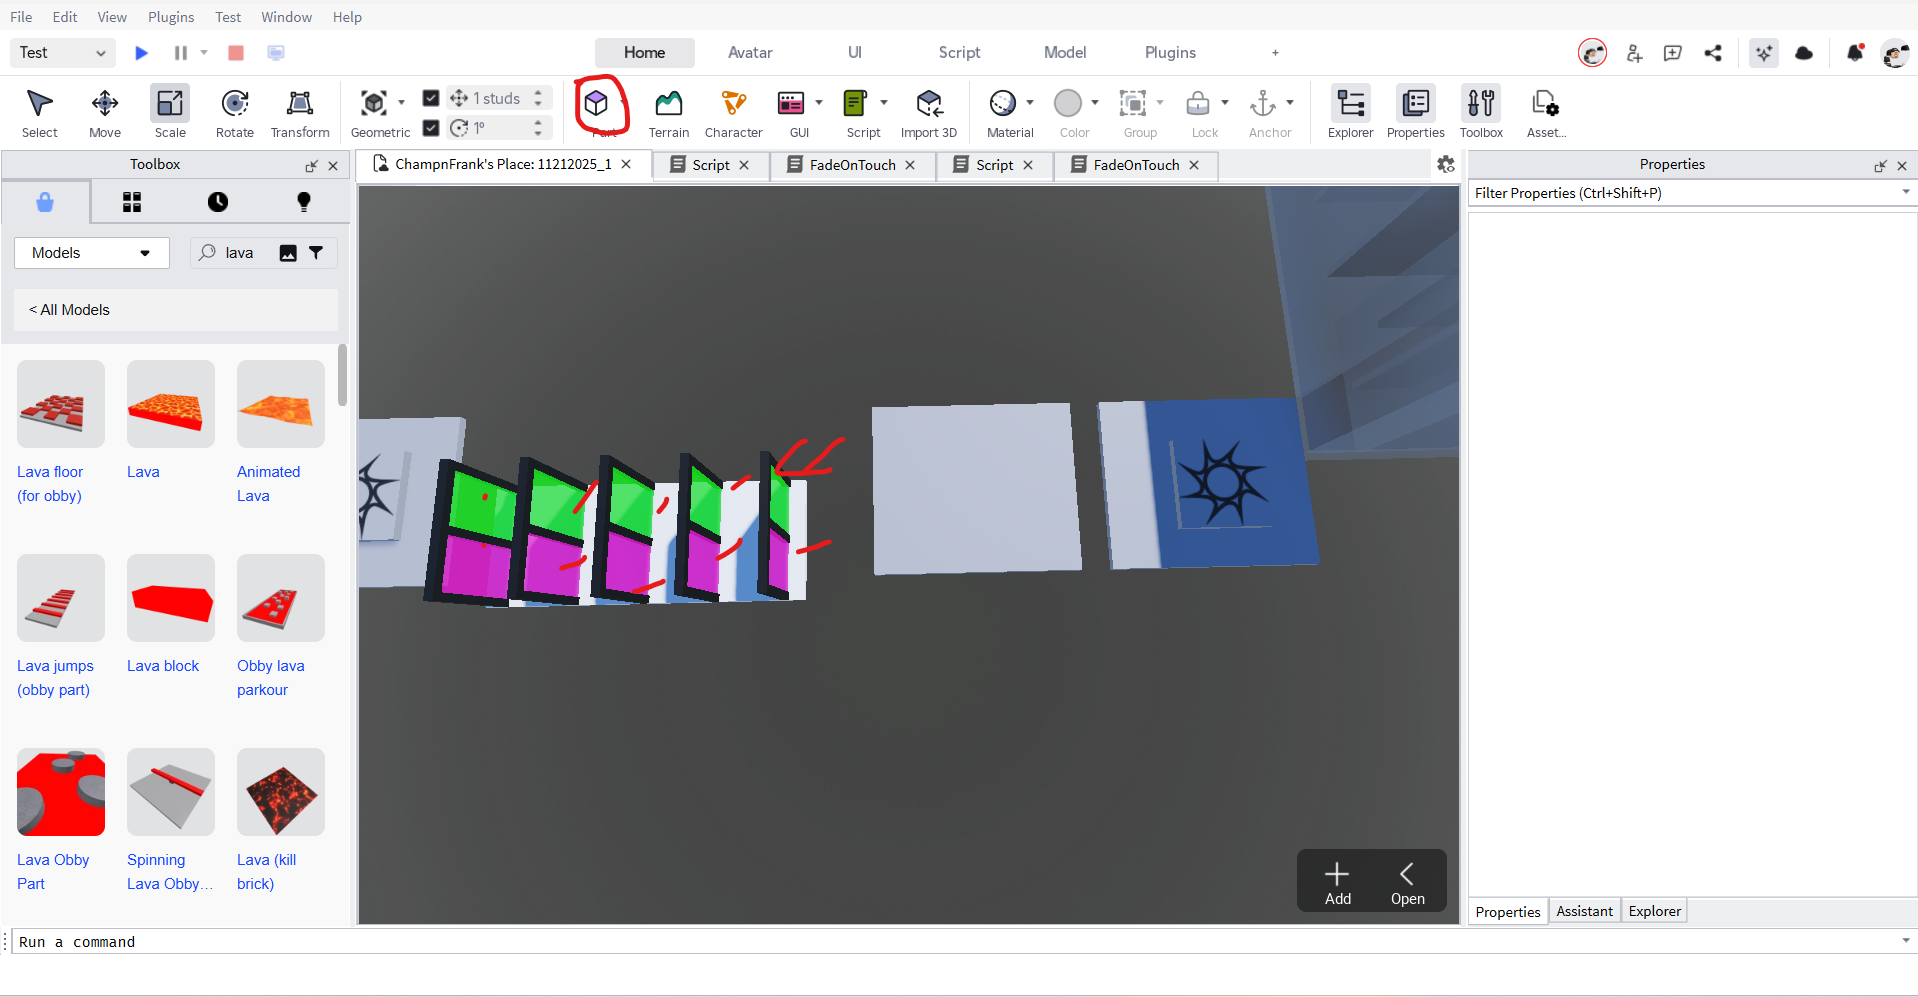
Task: Switch to the Explorer bottom tab
Action: coord(1654,911)
